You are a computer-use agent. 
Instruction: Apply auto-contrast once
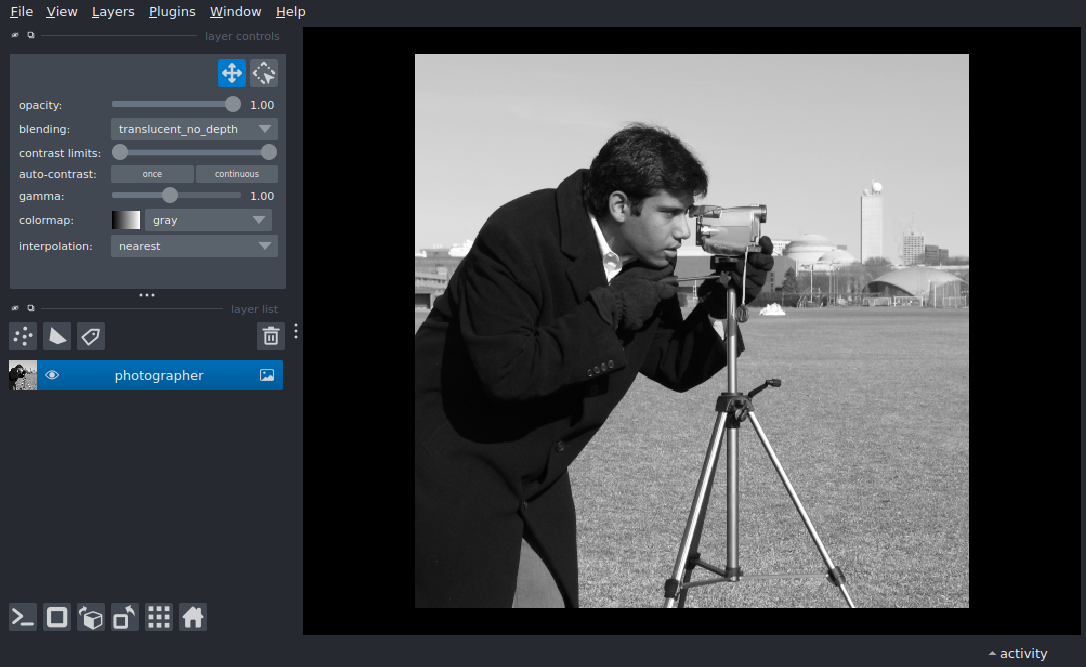(152, 174)
